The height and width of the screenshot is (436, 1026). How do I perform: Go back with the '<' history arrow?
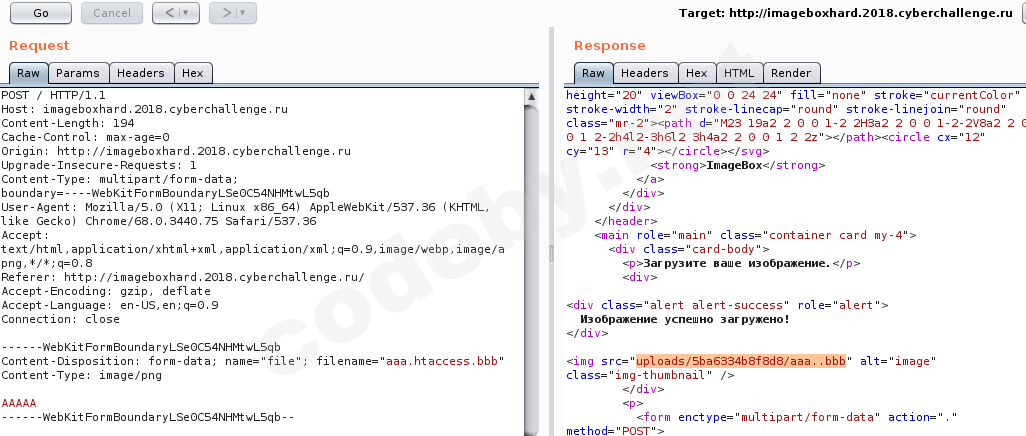(169, 13)
